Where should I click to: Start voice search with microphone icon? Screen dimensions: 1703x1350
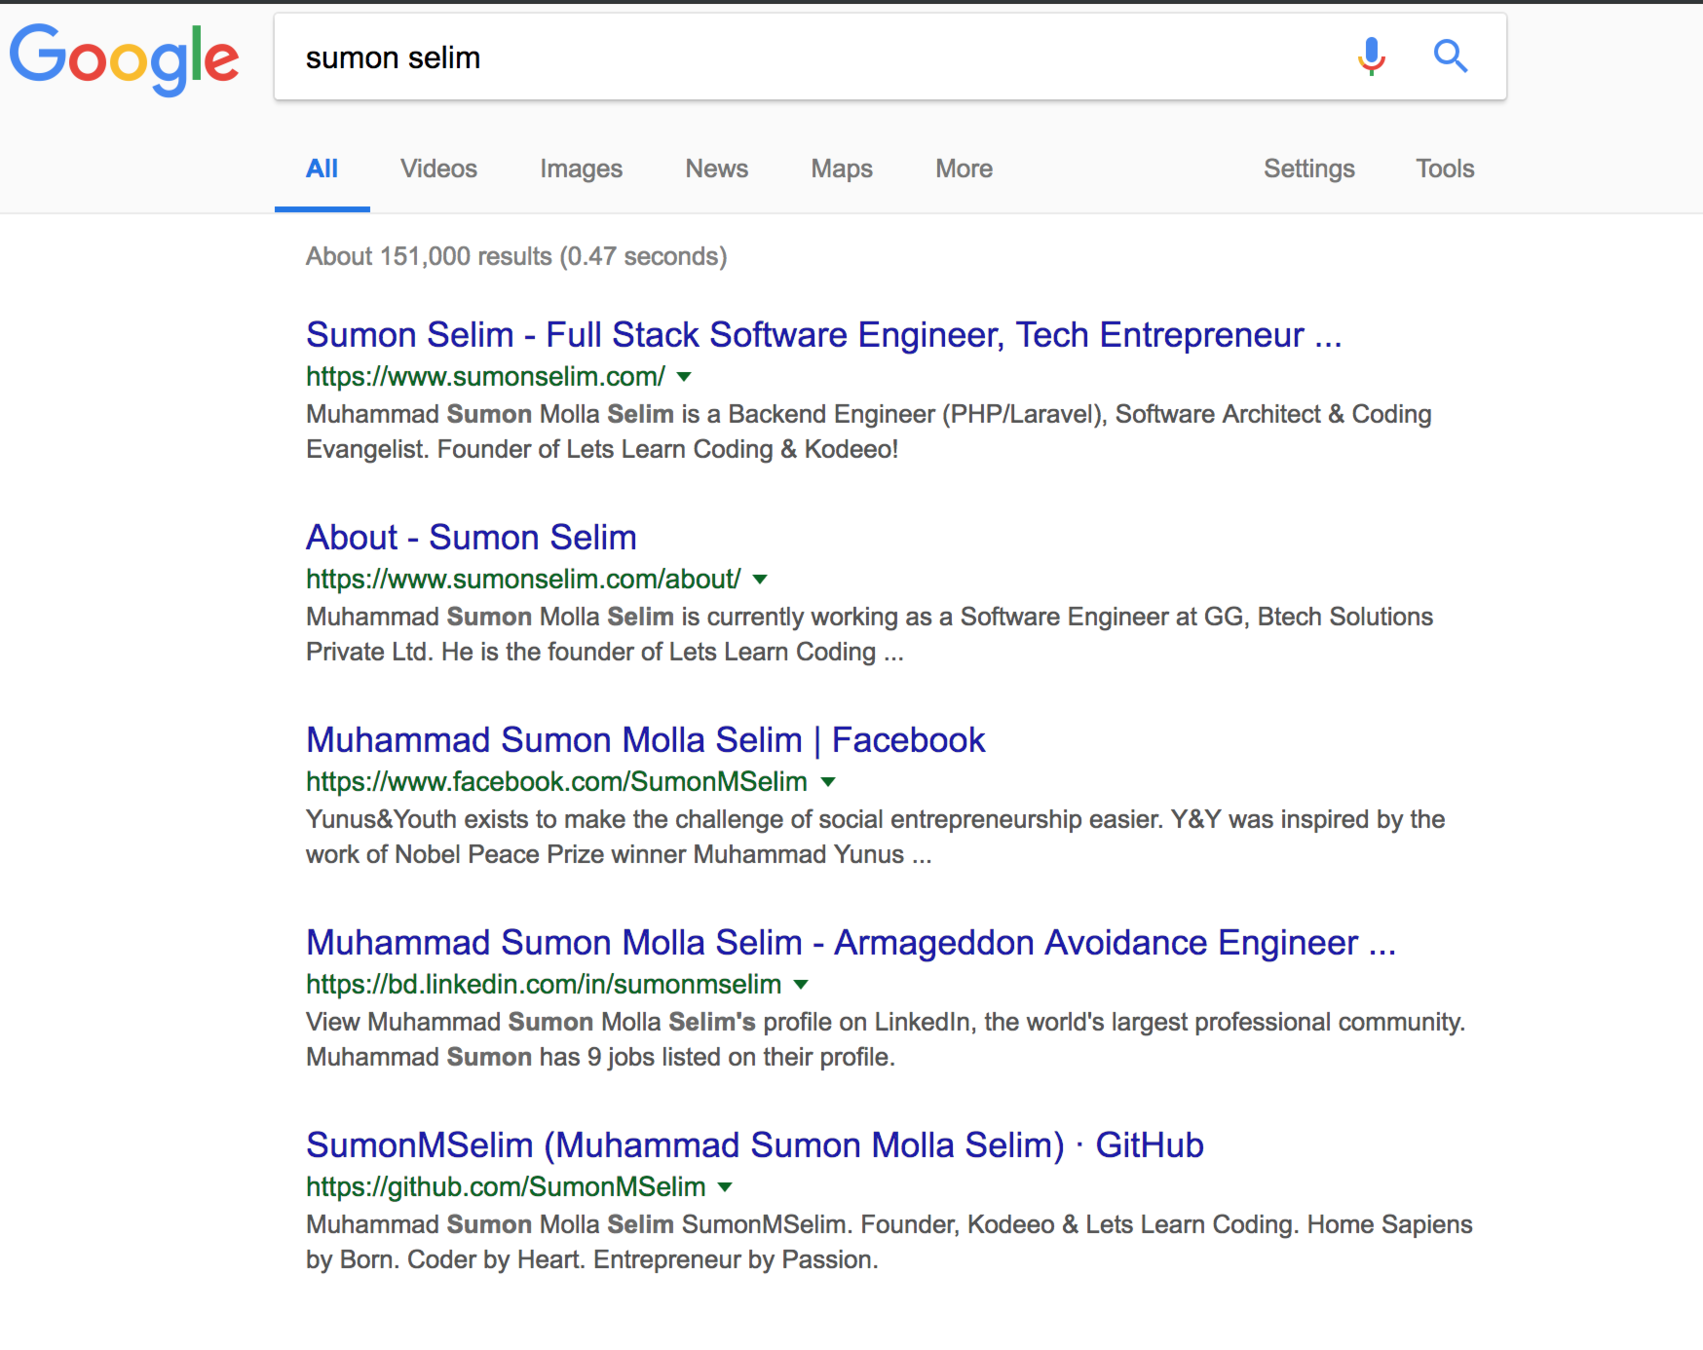(x=1371, y=57)
